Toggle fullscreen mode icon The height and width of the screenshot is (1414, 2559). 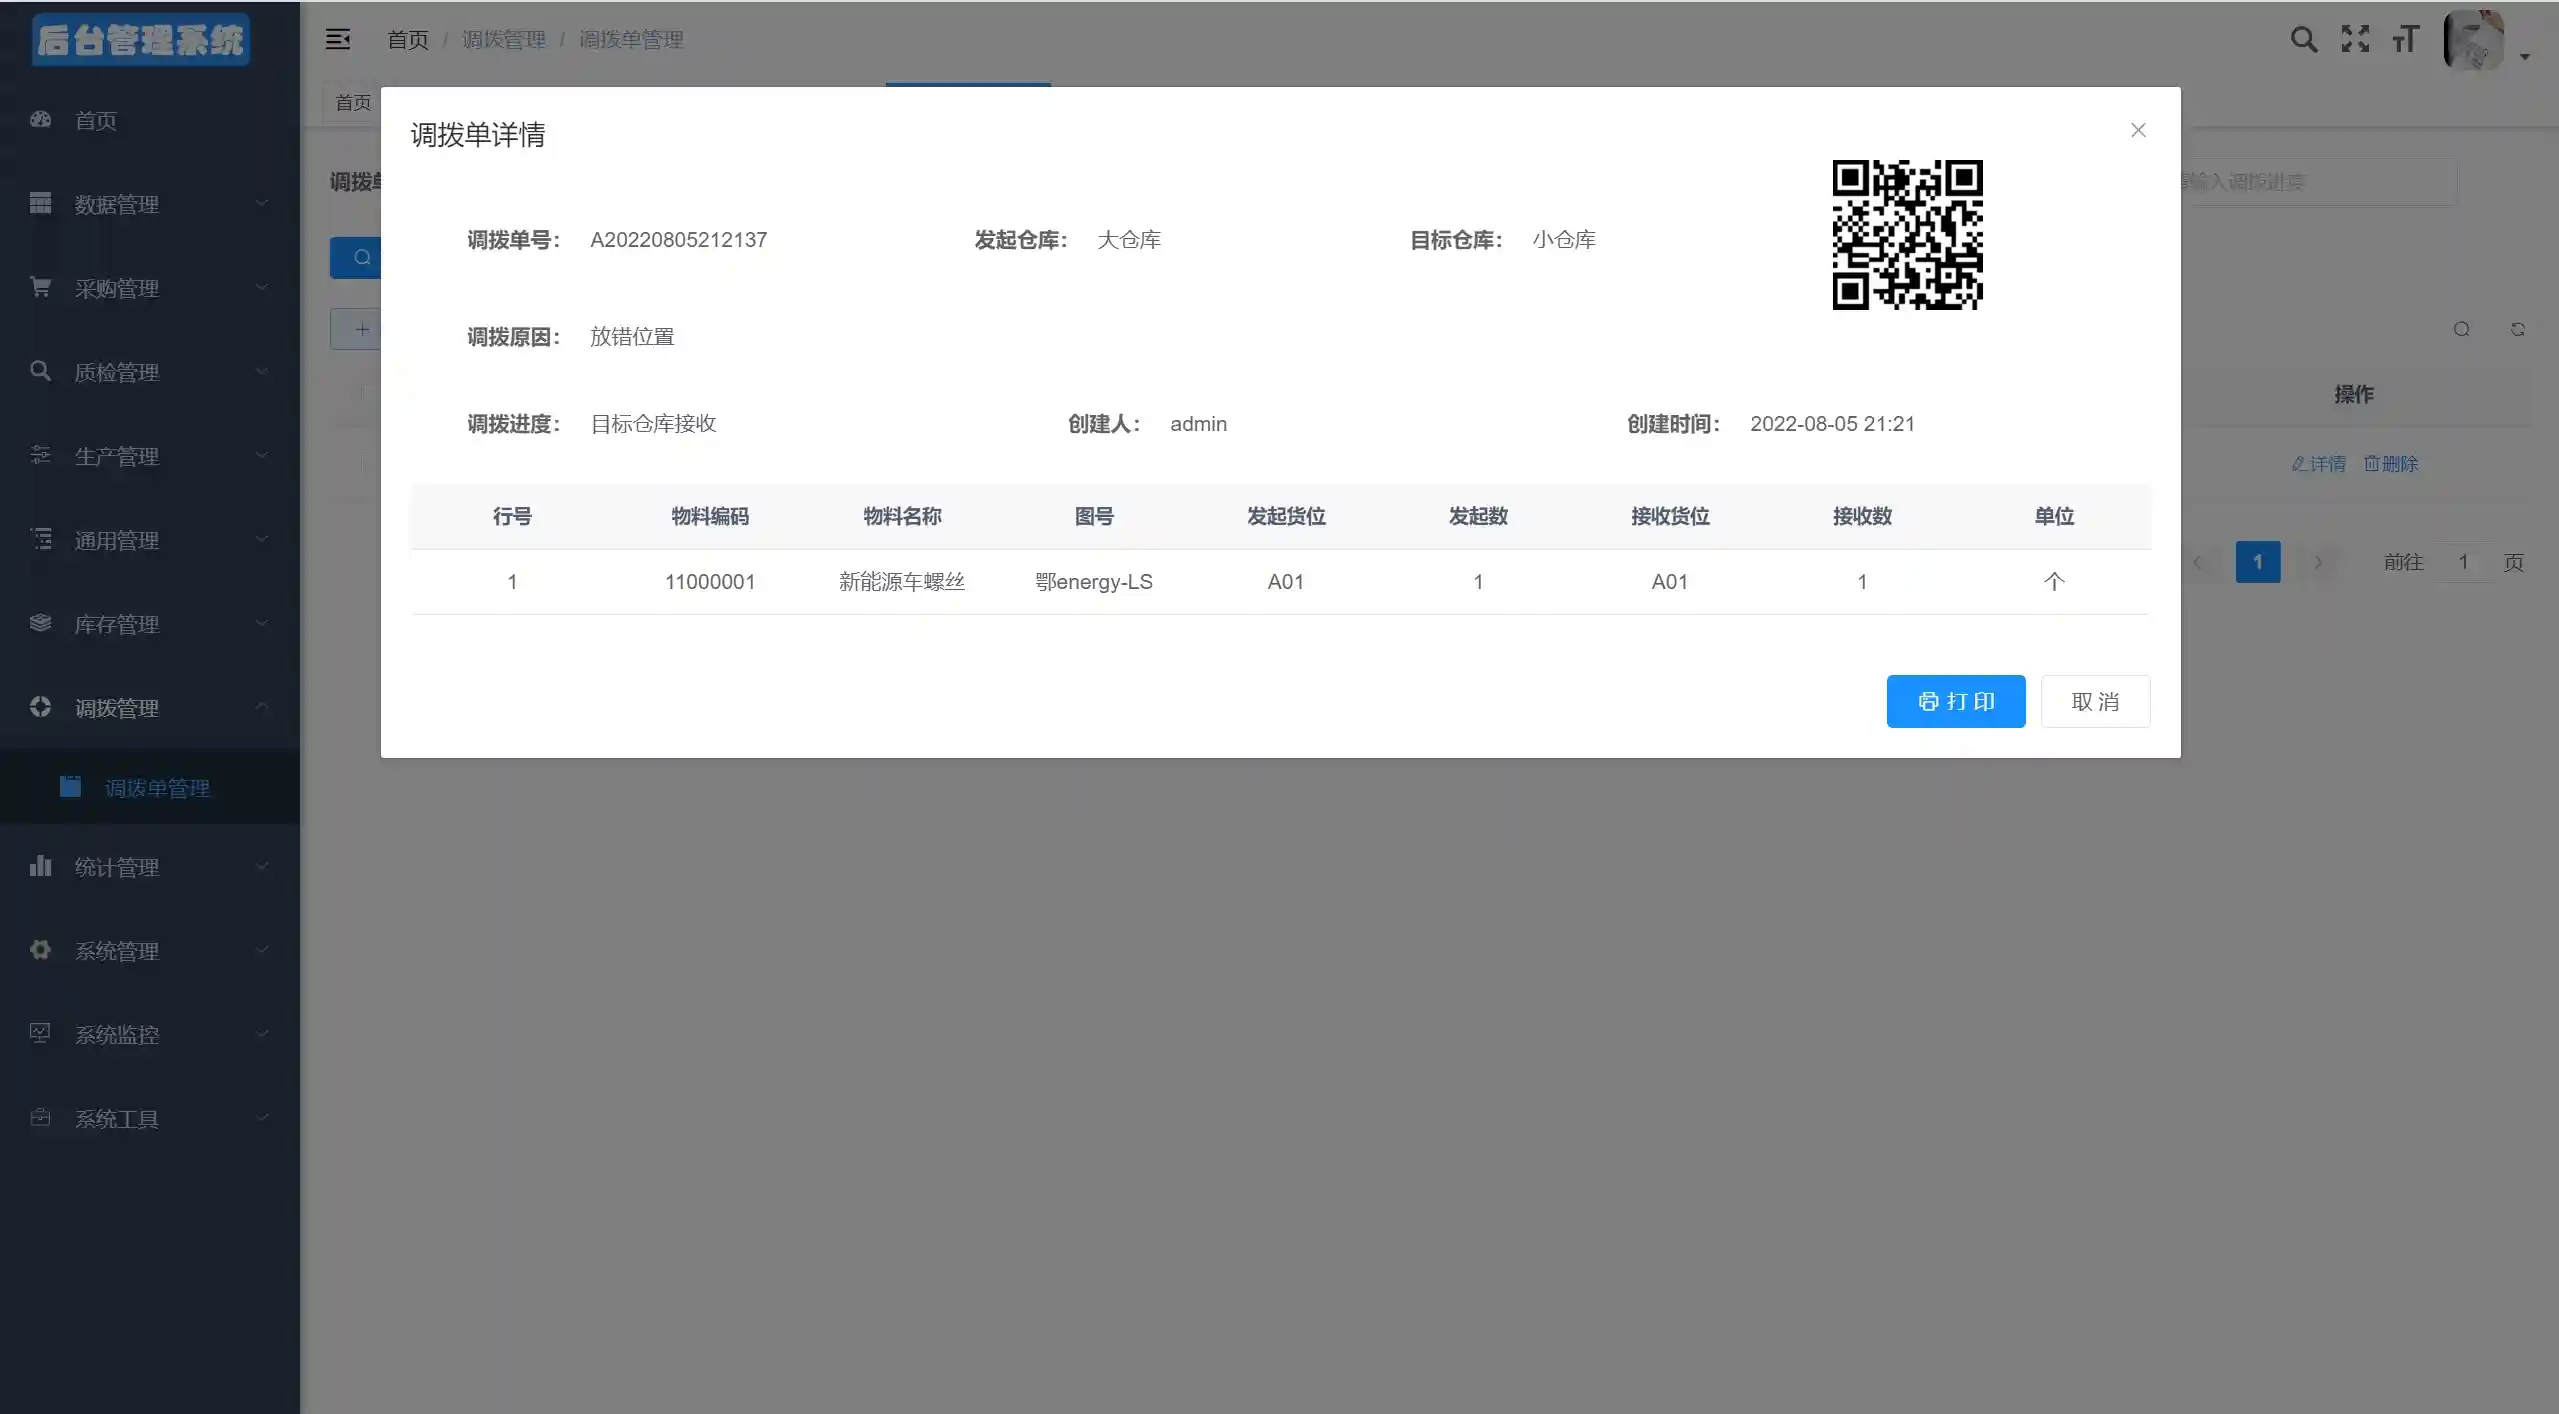[x=2355, y=39]
